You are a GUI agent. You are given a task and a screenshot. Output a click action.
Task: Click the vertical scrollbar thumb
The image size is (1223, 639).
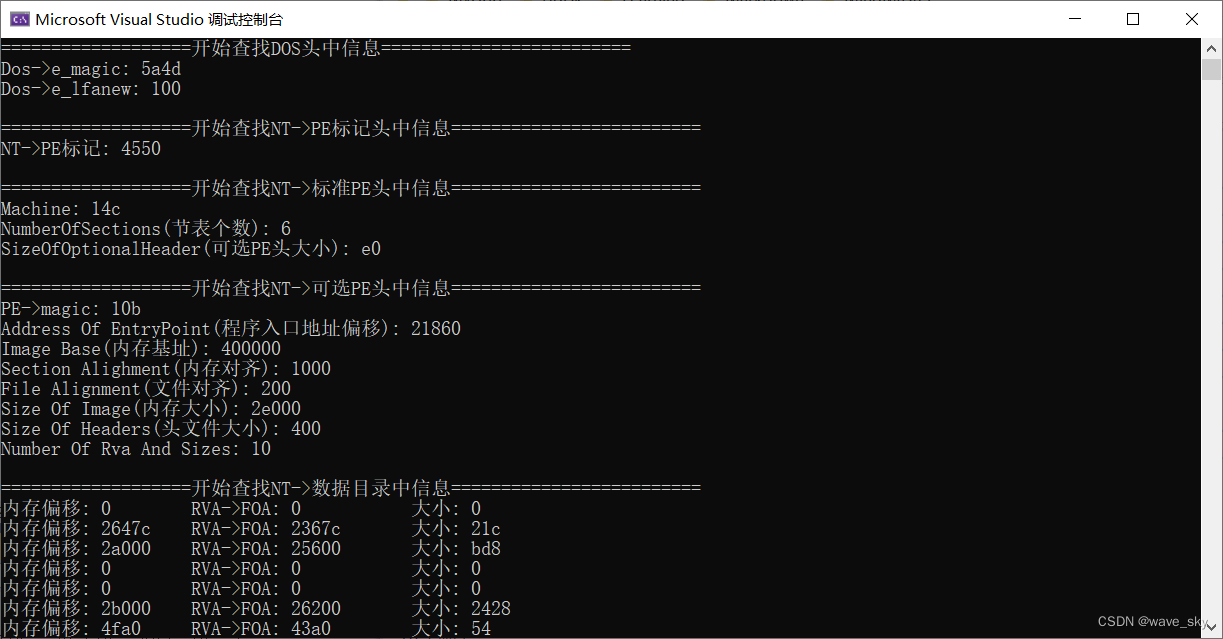[1211, 69]
